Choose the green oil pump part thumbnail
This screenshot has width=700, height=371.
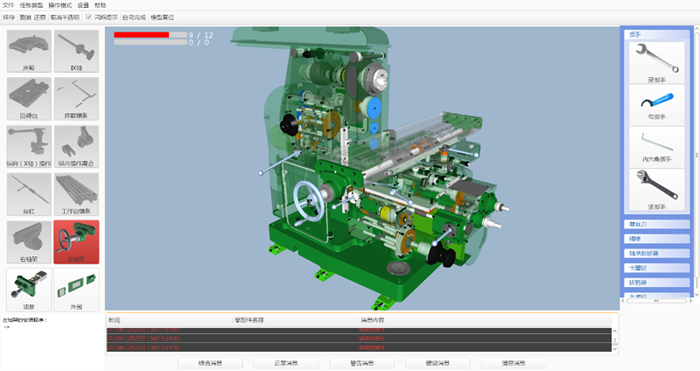point(29,290)
